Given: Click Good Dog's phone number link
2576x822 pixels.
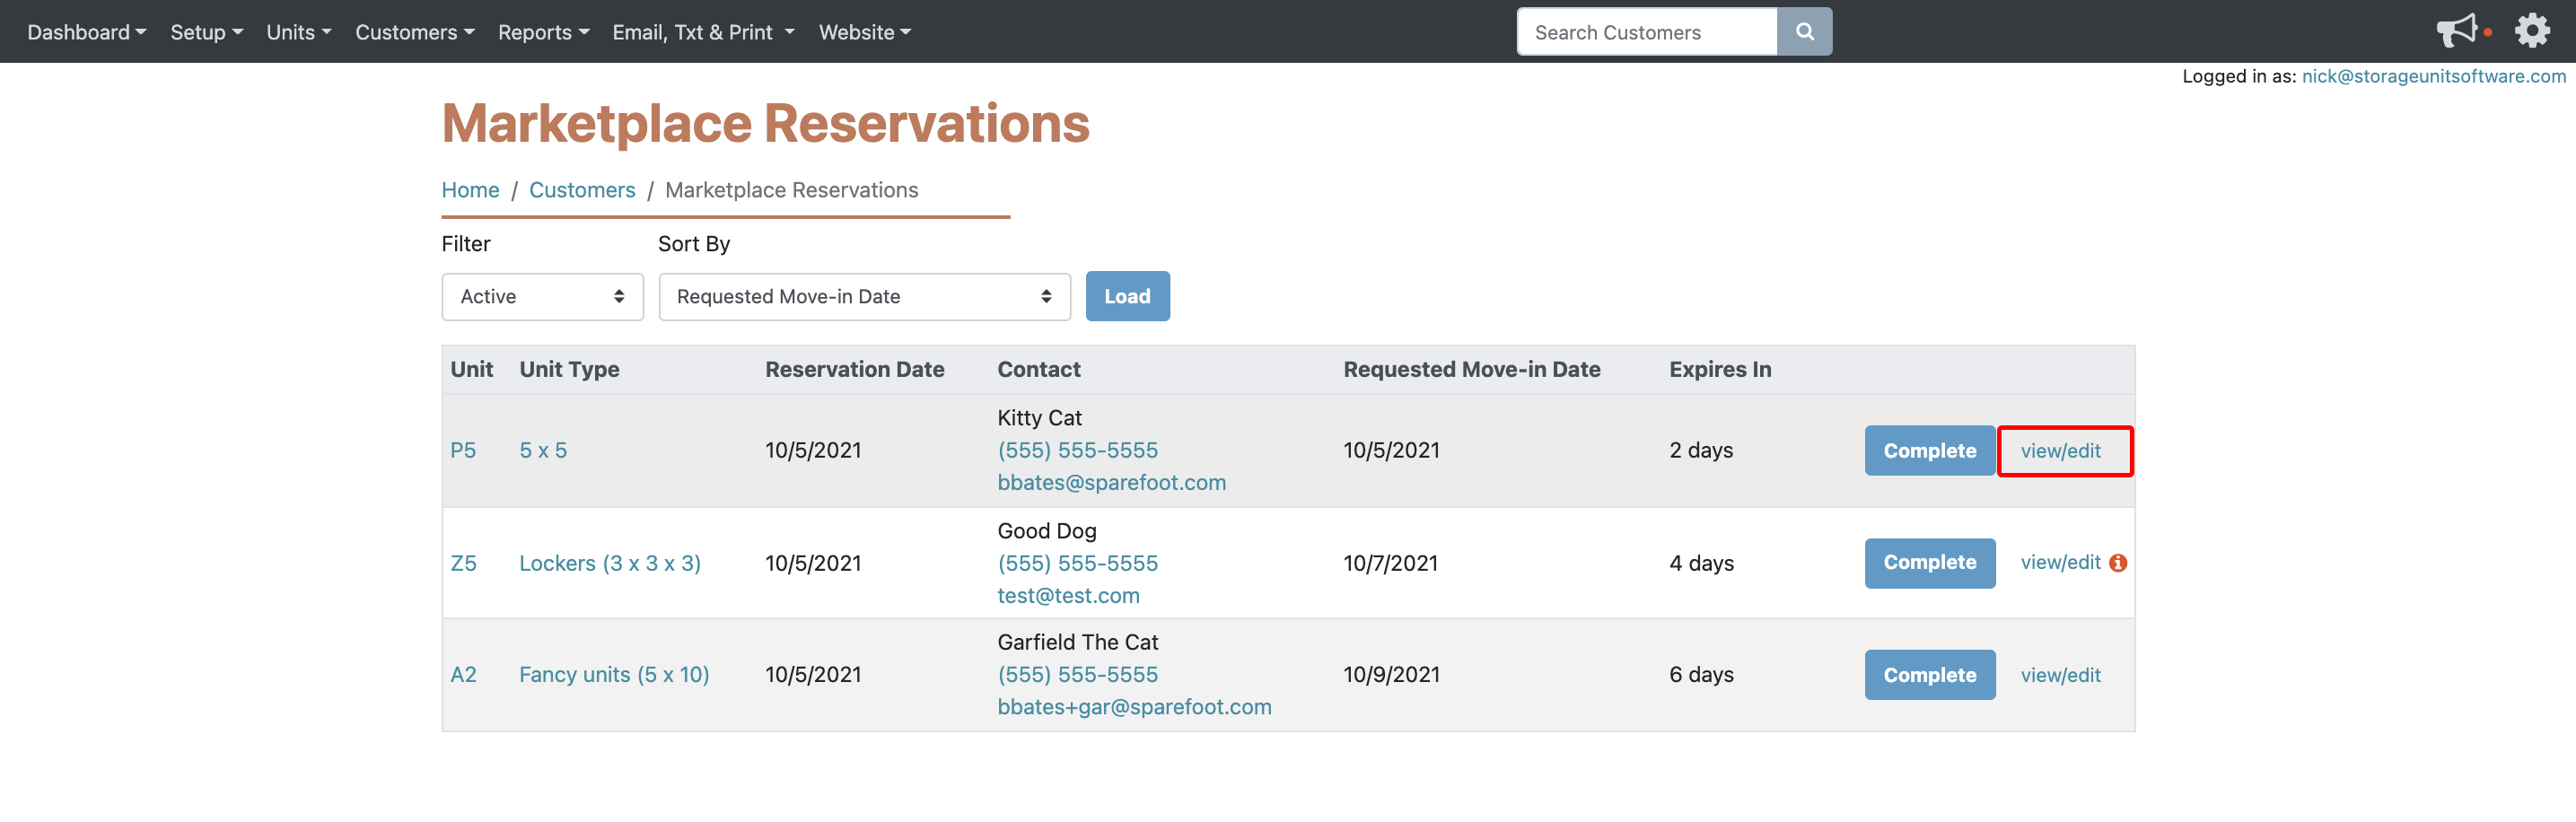Looking at the screenshot, I should (1077, 563).
